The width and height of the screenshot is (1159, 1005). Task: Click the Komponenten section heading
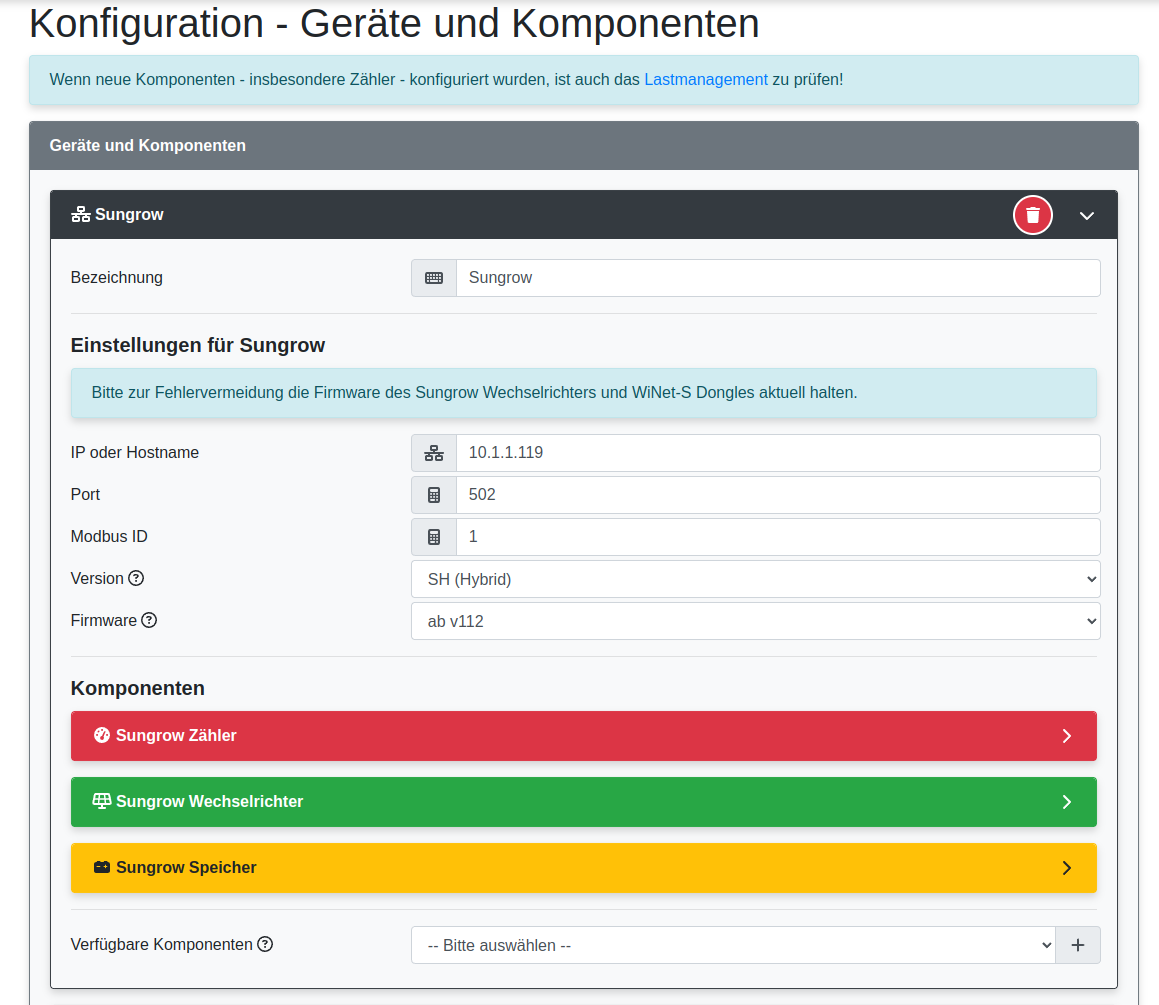pos(137,689)
